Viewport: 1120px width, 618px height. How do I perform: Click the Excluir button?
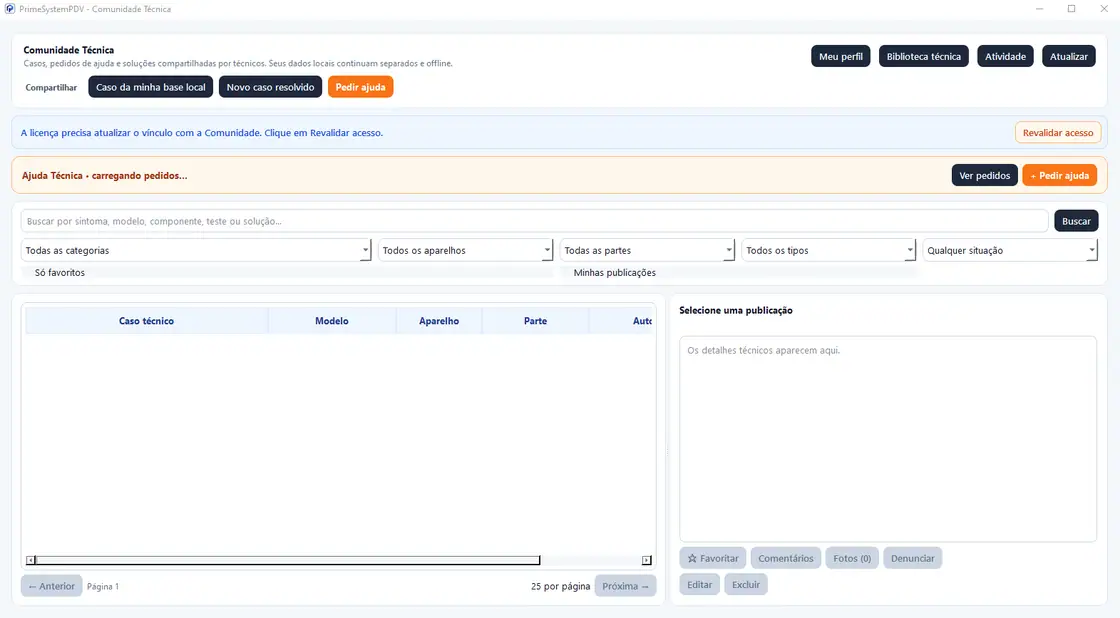pos(746,584)
